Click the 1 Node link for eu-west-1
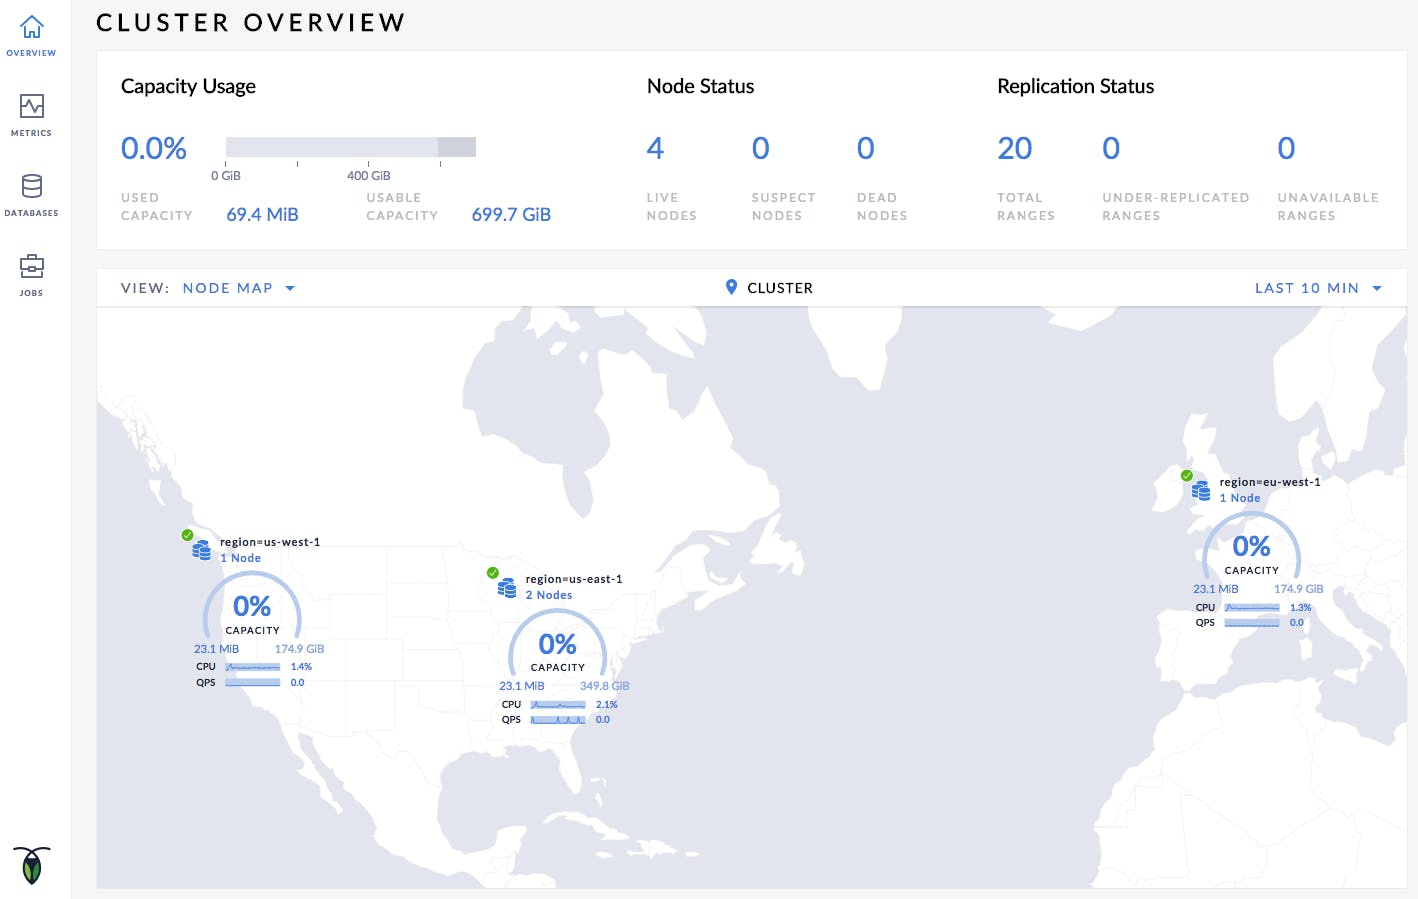 1240,498
